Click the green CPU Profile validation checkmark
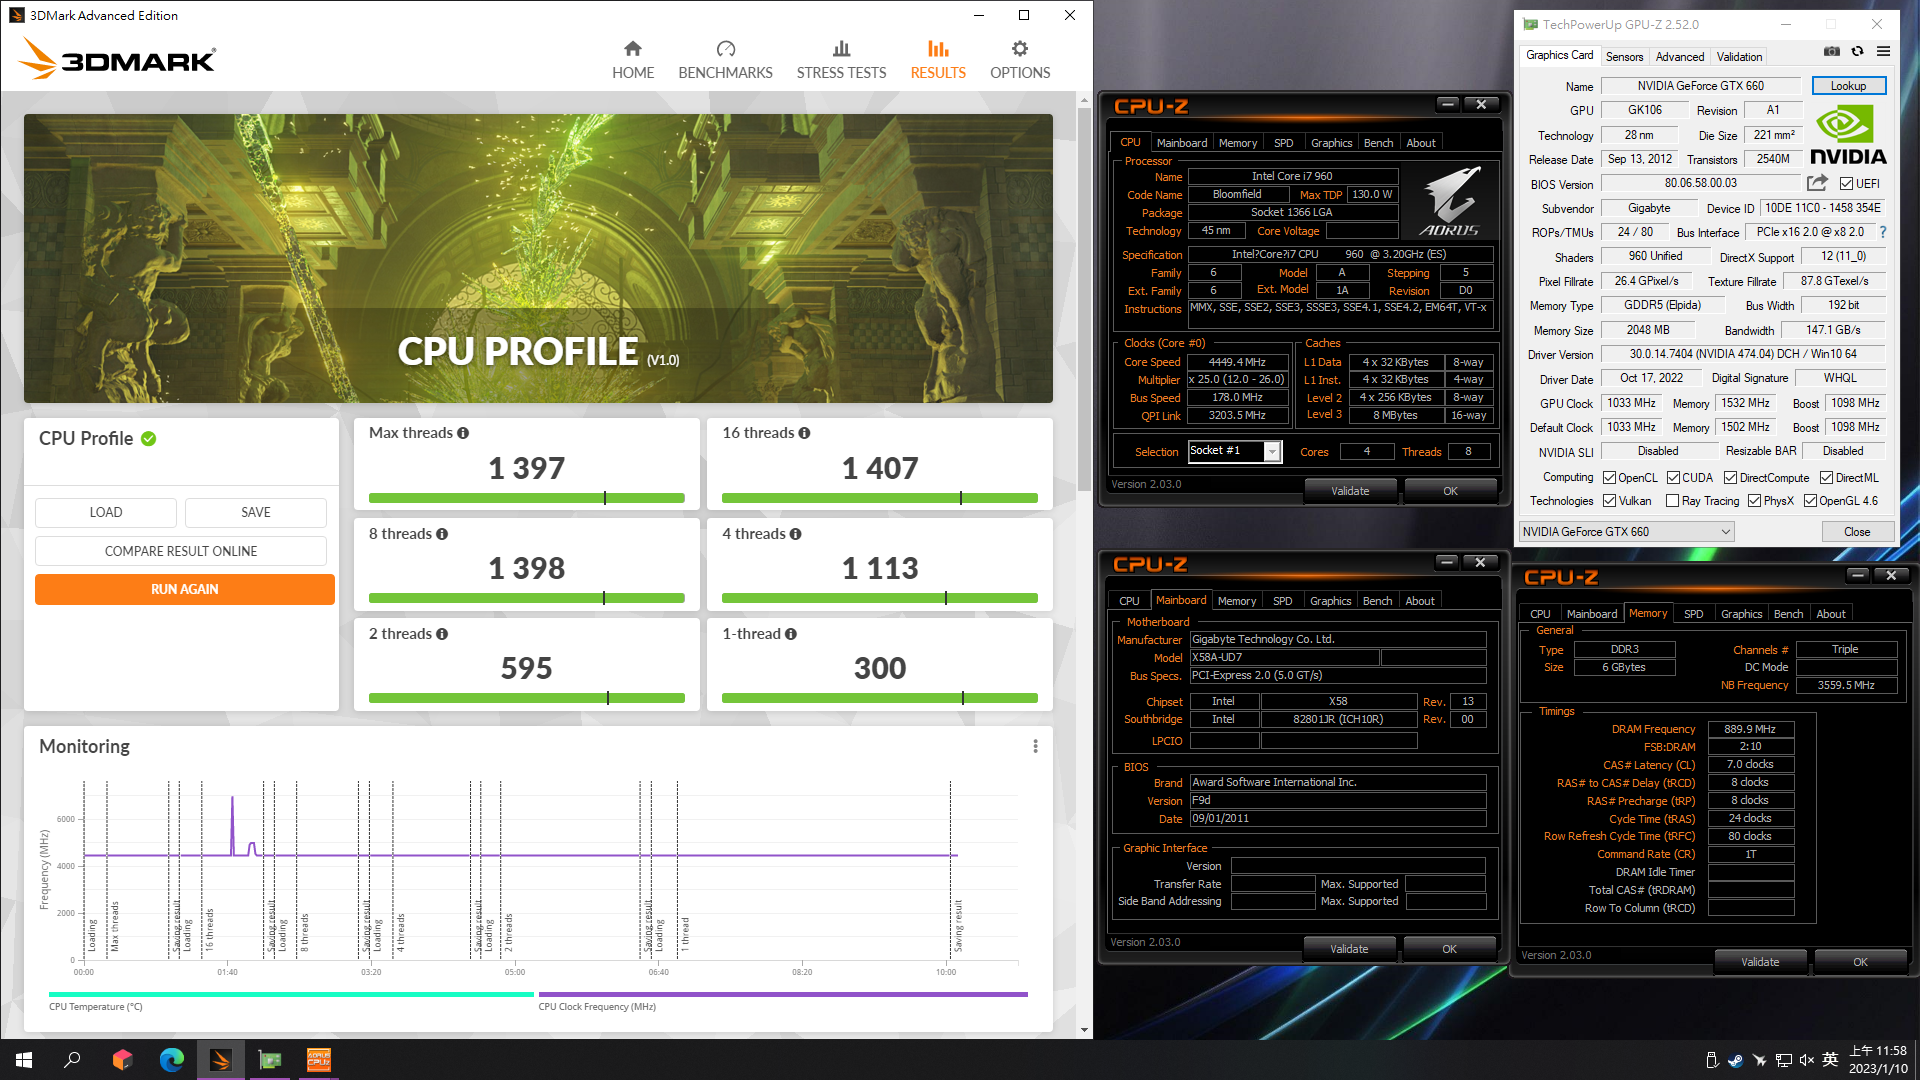Image resolution: width=1920 pixels, height=1080 pixels. (148, 438)
